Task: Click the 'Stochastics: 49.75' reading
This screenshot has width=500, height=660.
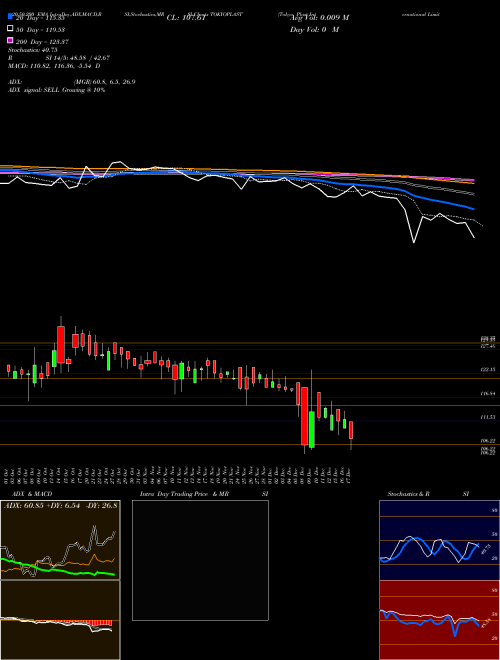Action: point(32,50)
